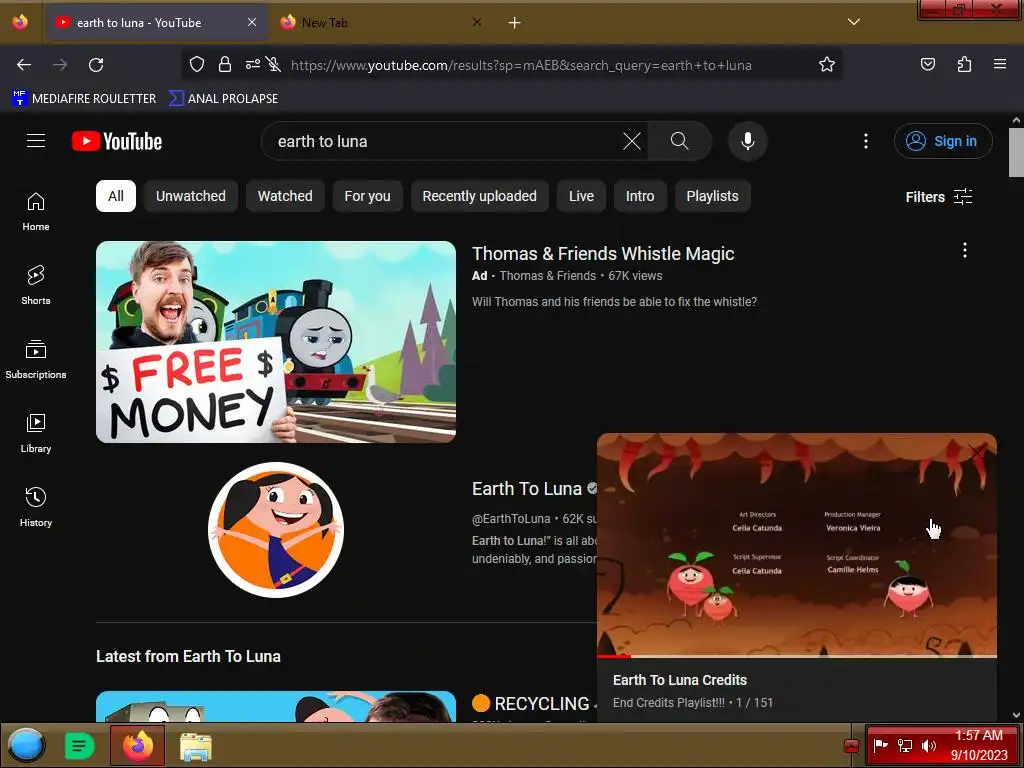Close the miniplayer
The width and height of the screenshot is (1024, 768).
pyautogui.click(x=976, y=453)
